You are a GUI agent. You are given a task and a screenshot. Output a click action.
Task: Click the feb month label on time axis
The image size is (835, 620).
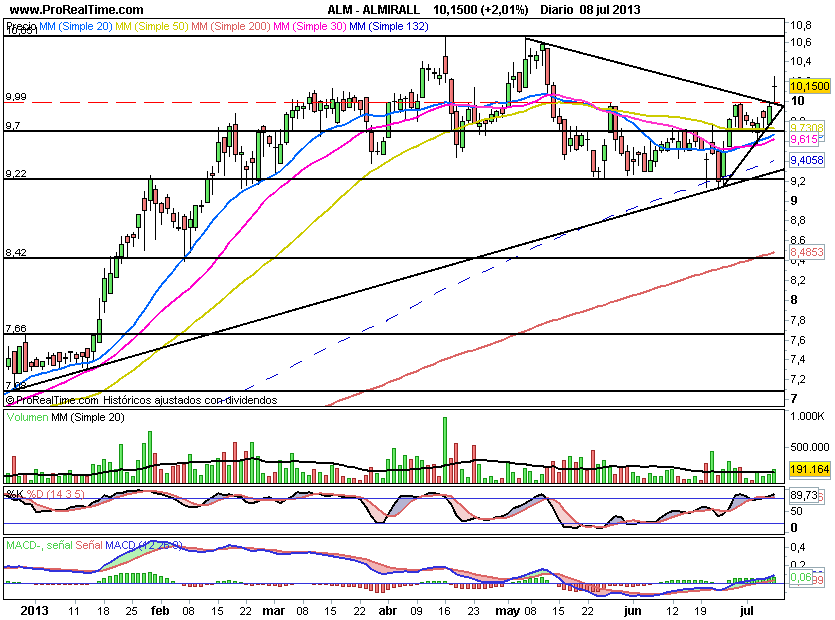pyautogui.click(x=160, y=610)
